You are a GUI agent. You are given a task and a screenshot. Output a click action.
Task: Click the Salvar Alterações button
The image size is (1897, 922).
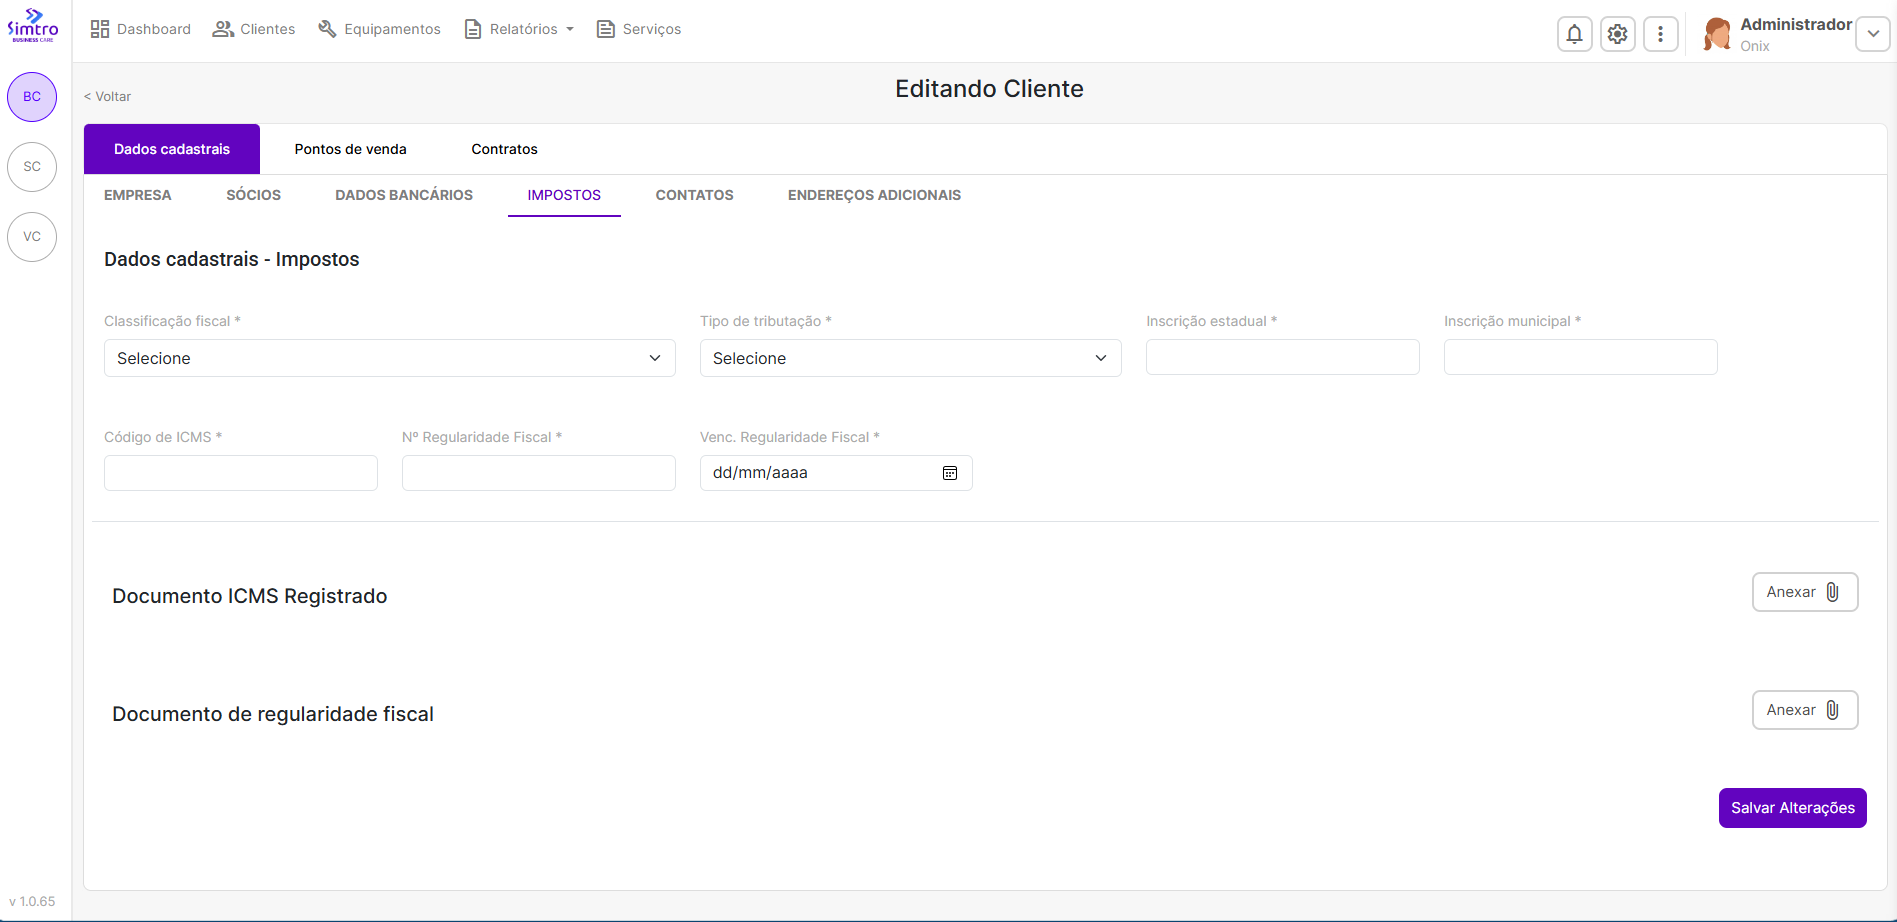tap(1792, 808)
